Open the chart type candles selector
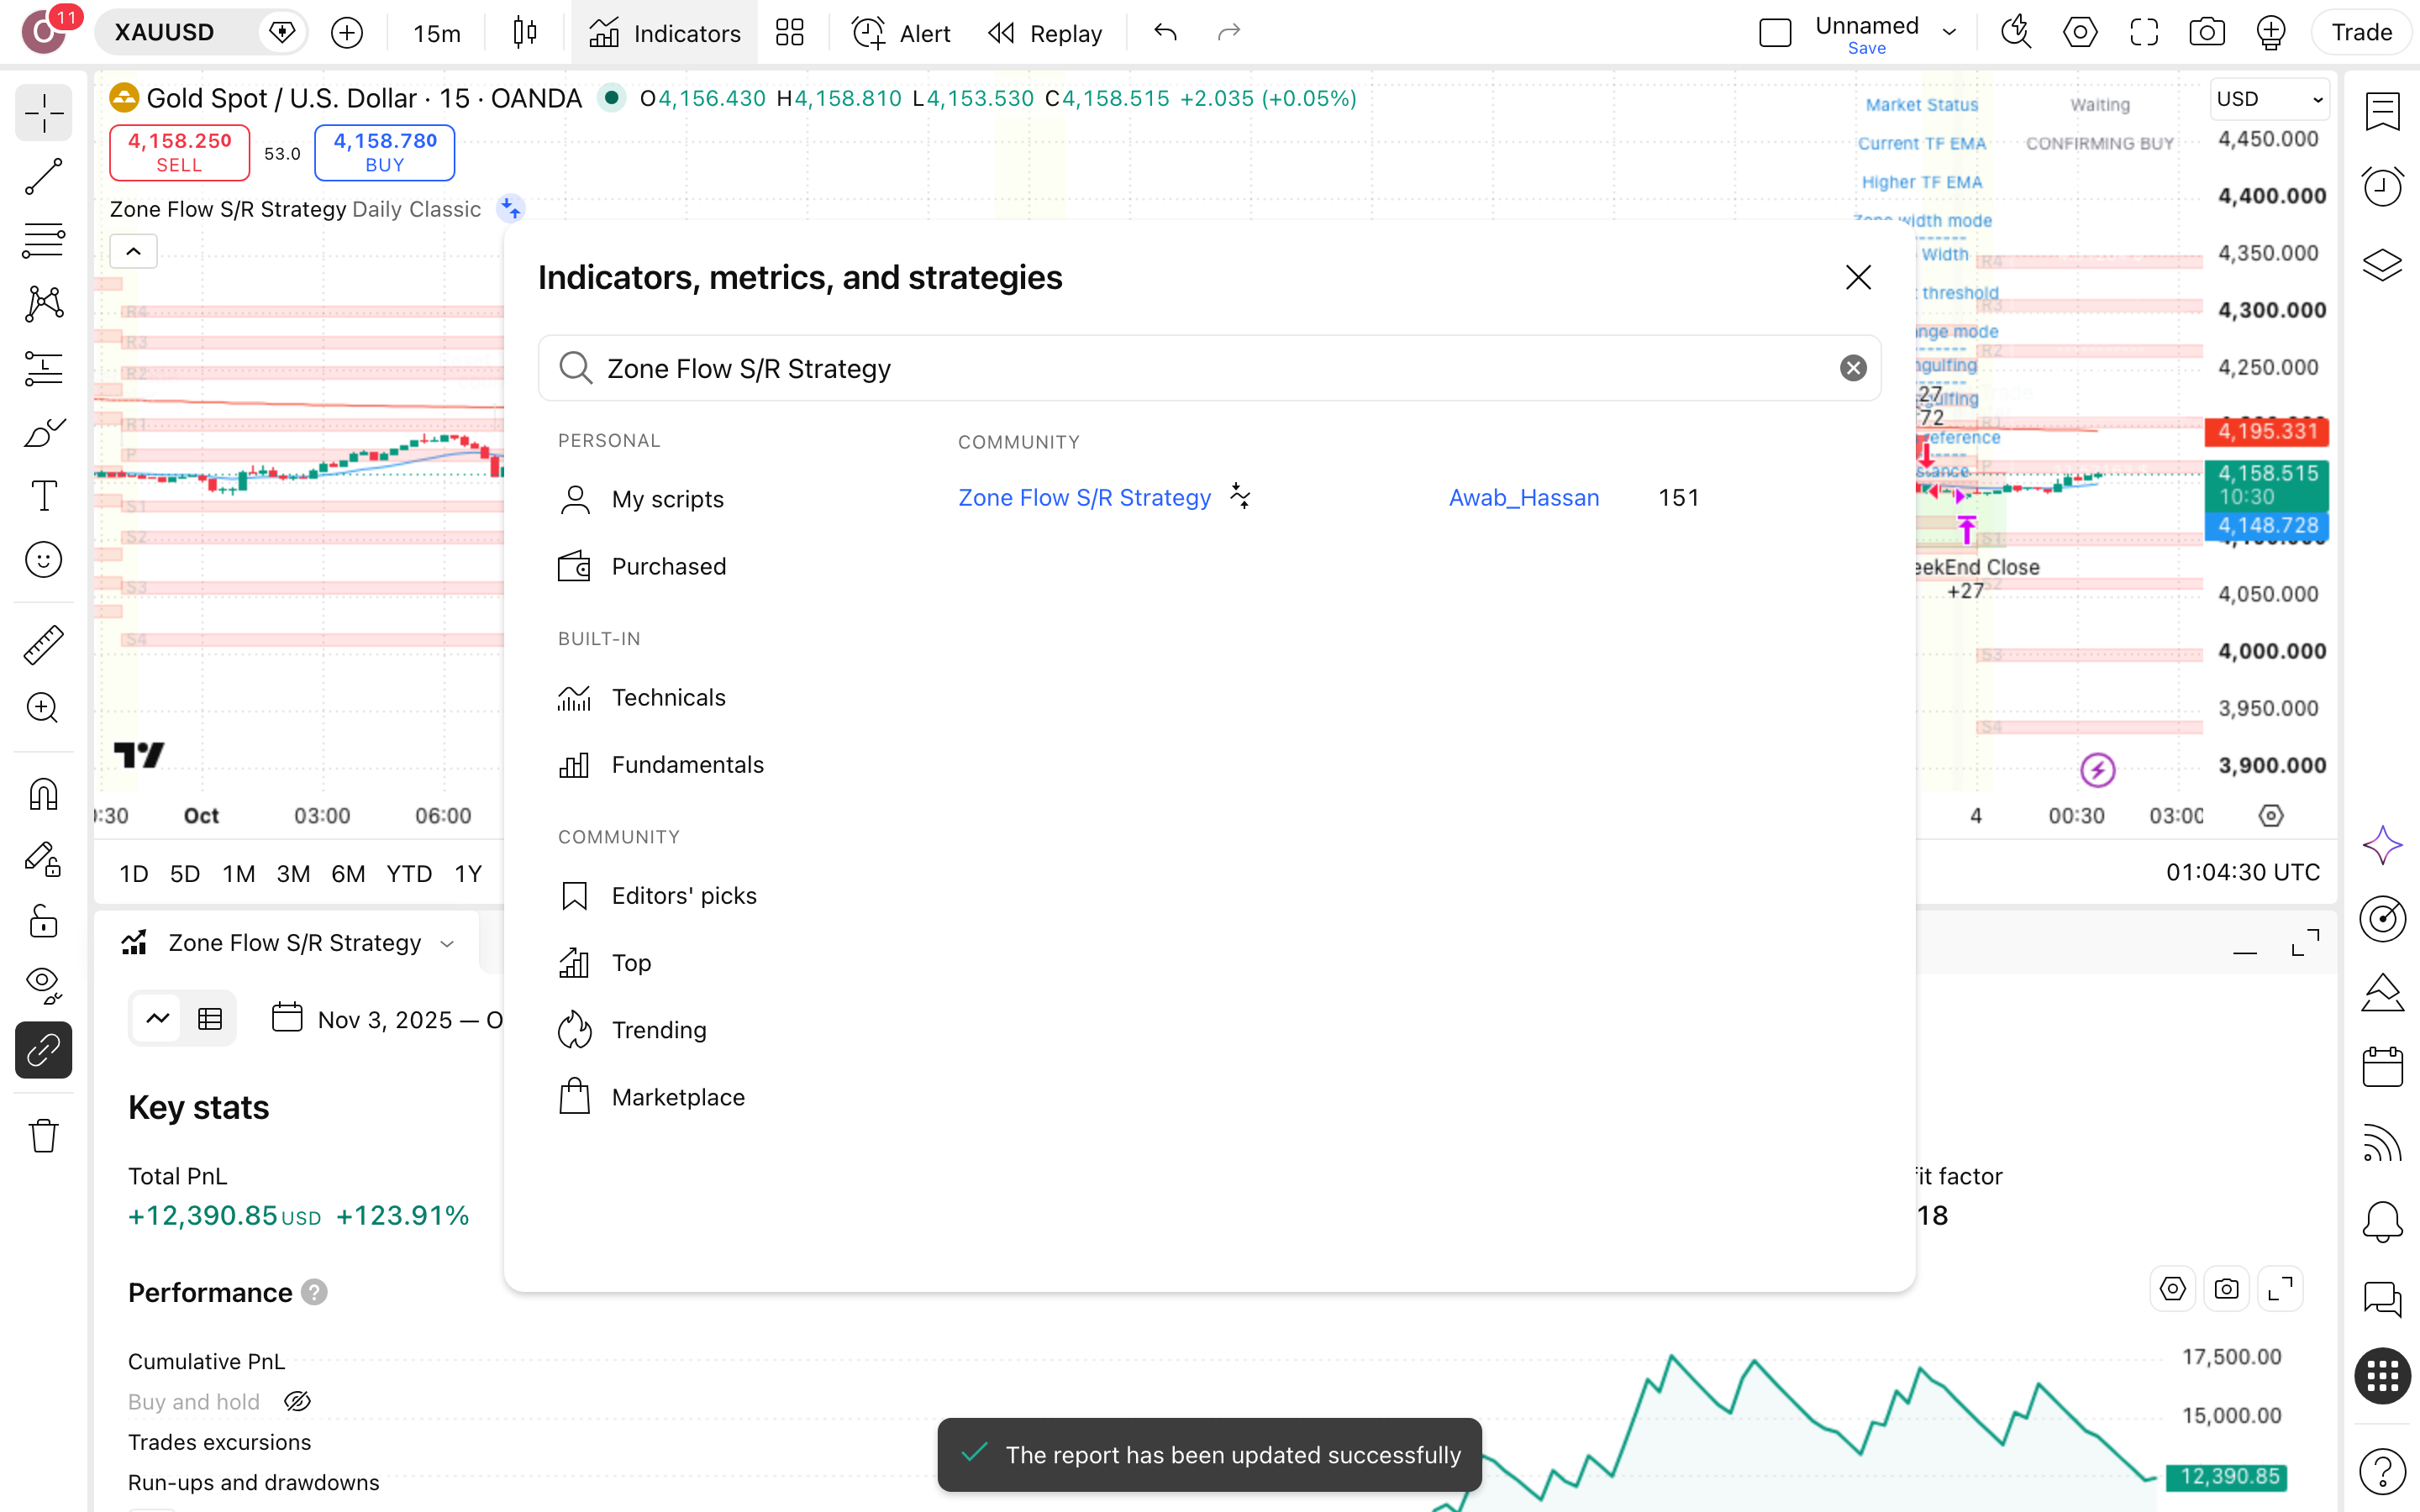The width and height of the screenshot is (2420, 1512). click(525, 33)
